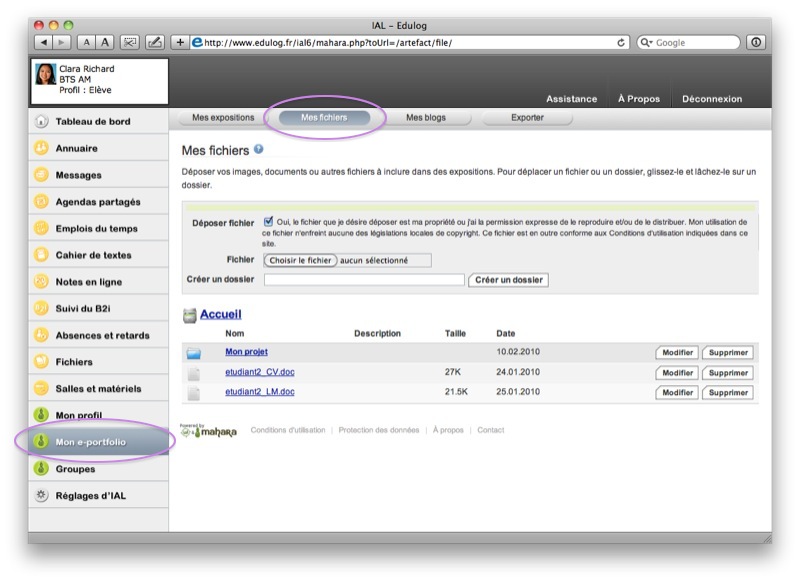Click Supprimer for etudiant2_LM.doc

pyautogui.click(x=727, y=393)
